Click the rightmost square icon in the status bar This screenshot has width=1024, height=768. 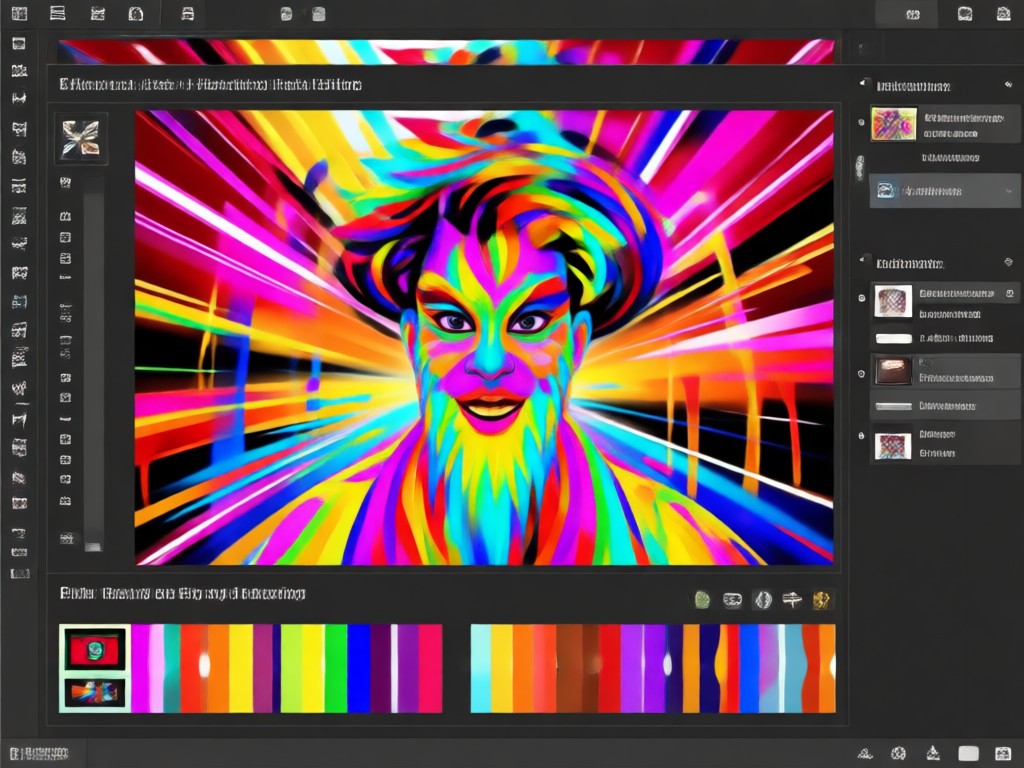1003,754
